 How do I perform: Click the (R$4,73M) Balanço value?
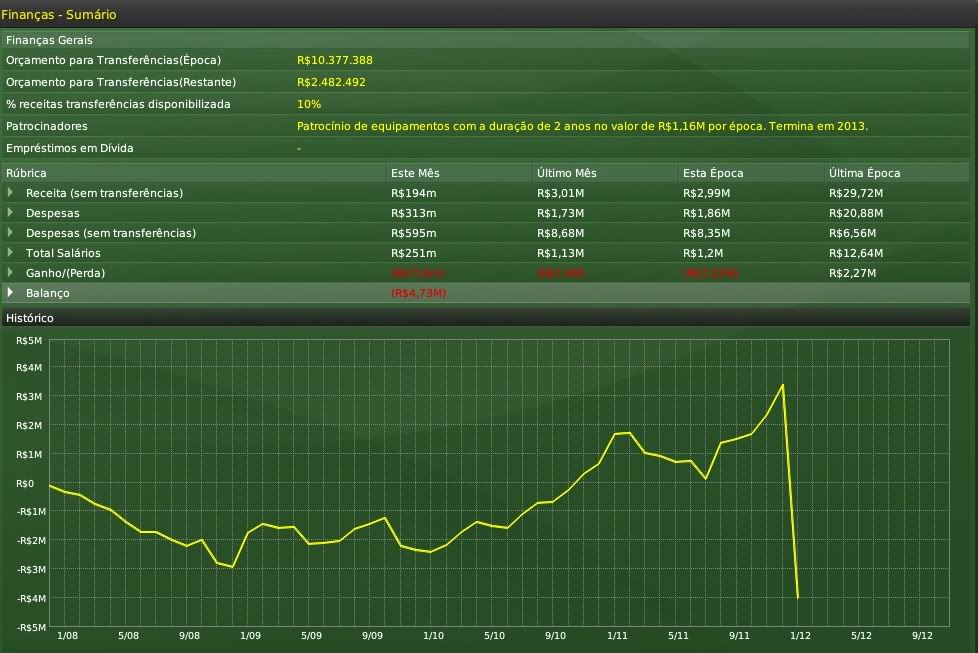click(x=418, y=293)
